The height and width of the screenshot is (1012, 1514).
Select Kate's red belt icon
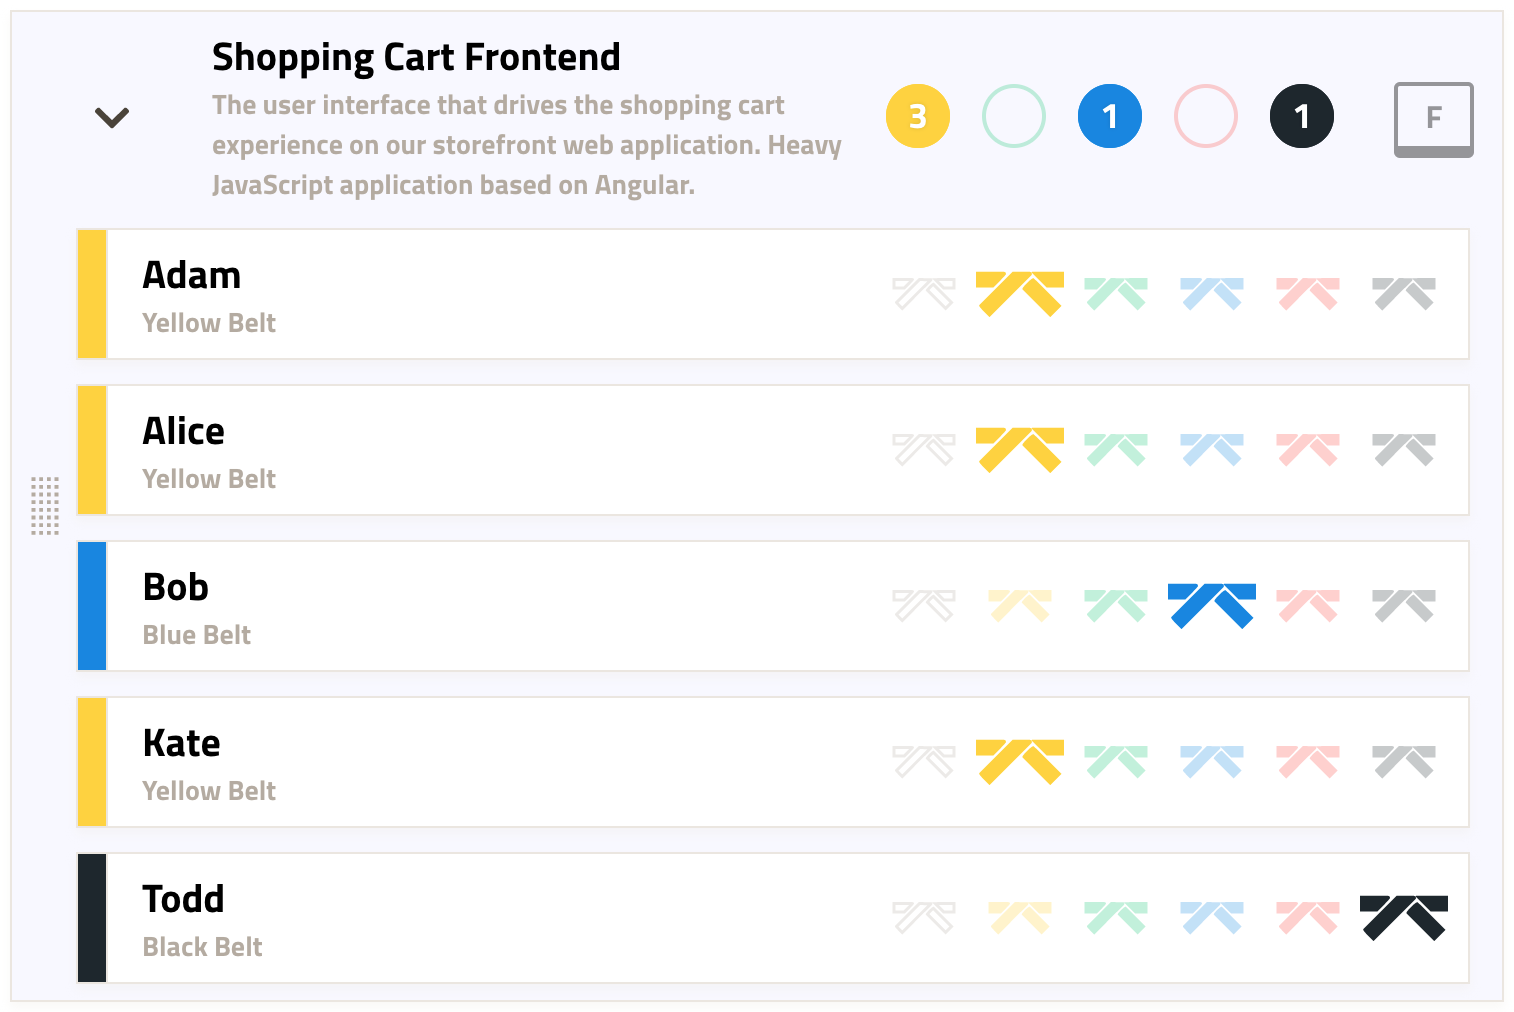[1308, 762]
